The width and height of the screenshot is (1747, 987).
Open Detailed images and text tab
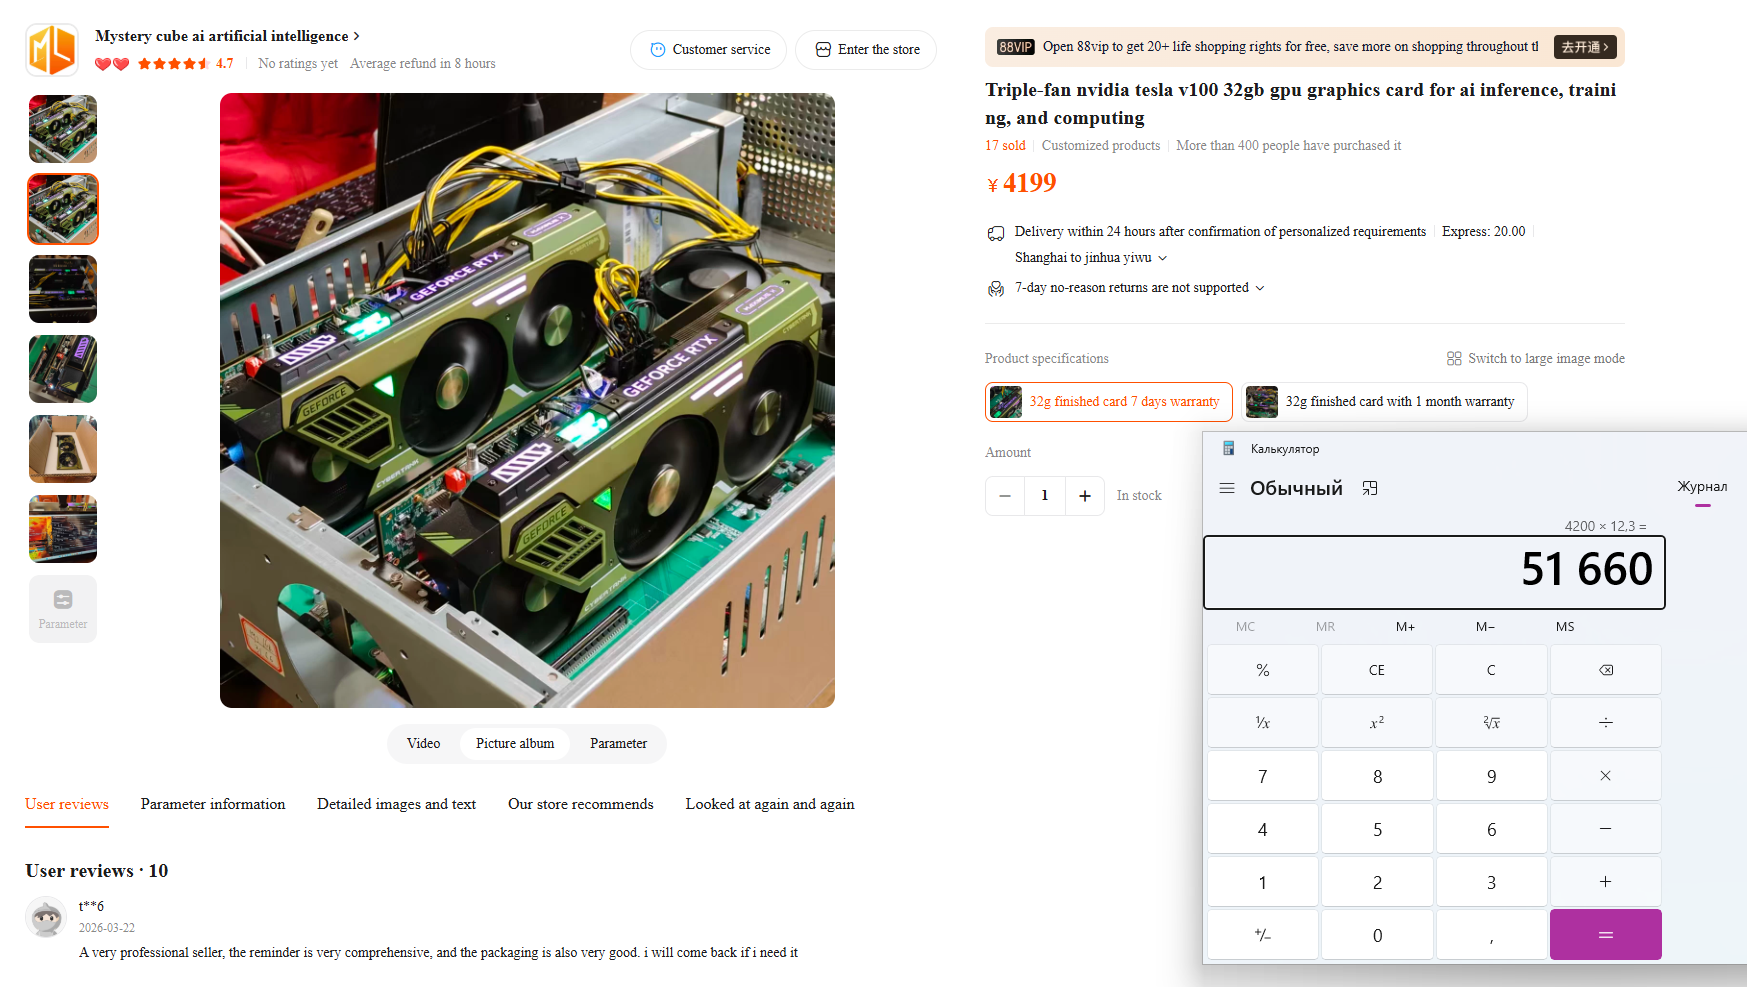click(396, 805)
